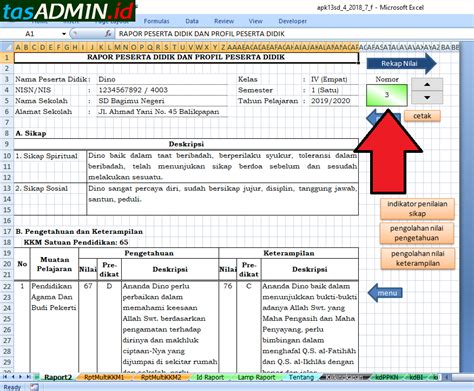Switch to the Id Raport sheet tab
The width and height of the screenshot is (474, 391).
point(210,377)
